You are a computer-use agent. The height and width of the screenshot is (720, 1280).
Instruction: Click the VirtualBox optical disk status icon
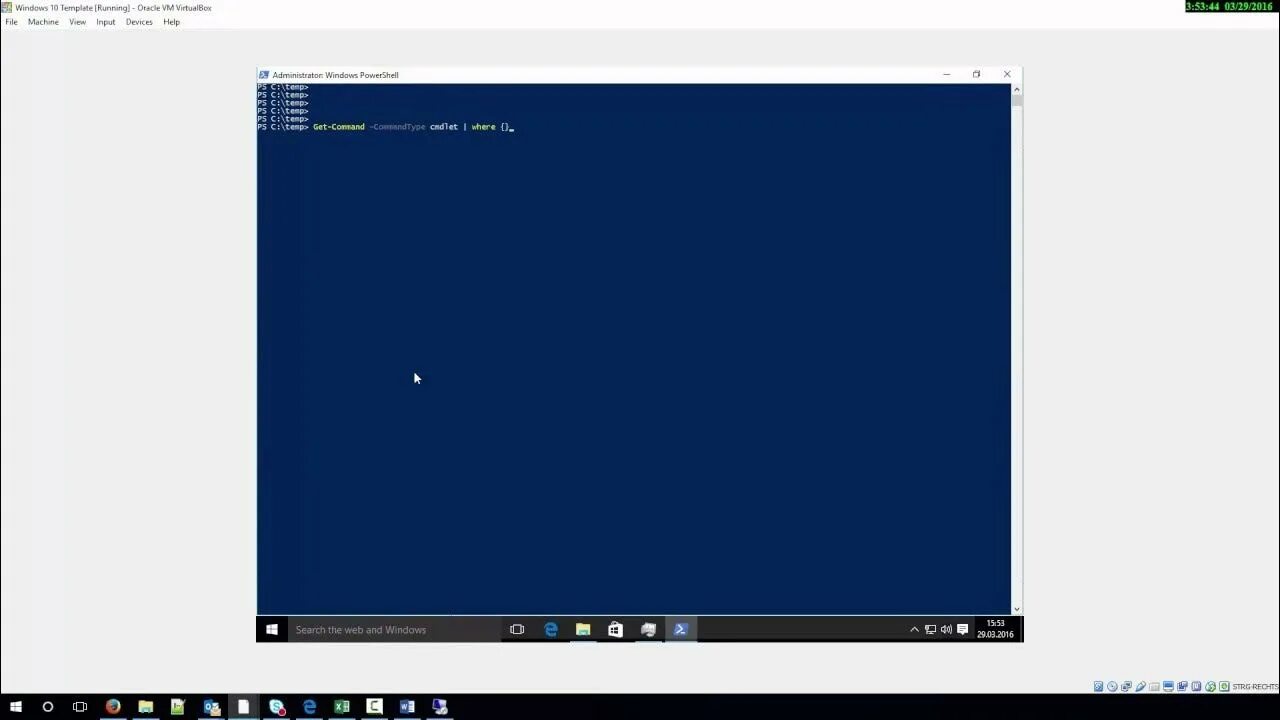click(x=1112, y=686)
